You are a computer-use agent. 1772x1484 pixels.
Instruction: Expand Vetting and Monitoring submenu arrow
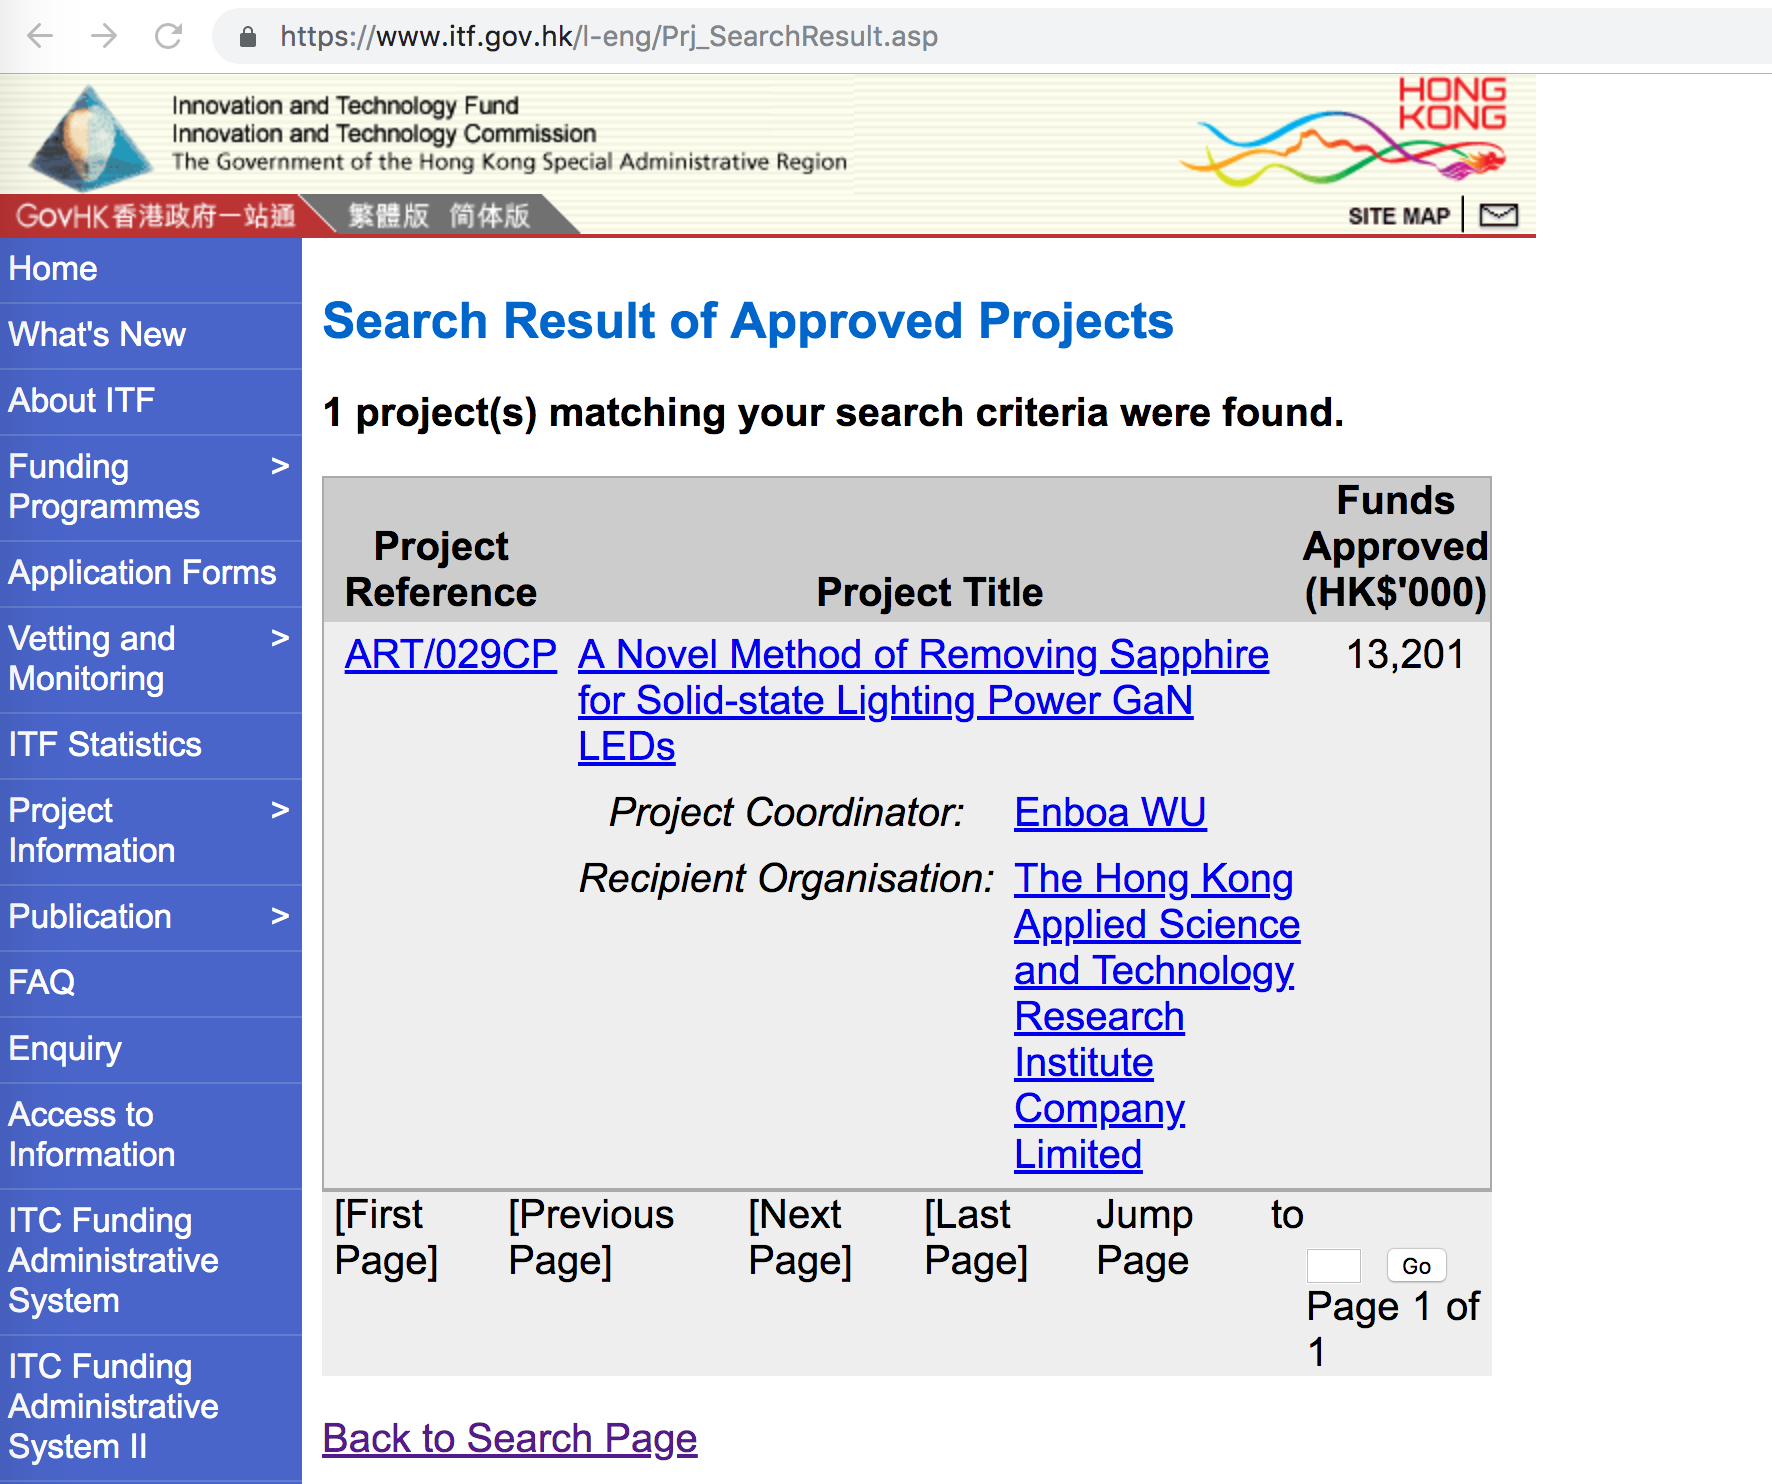280,638
